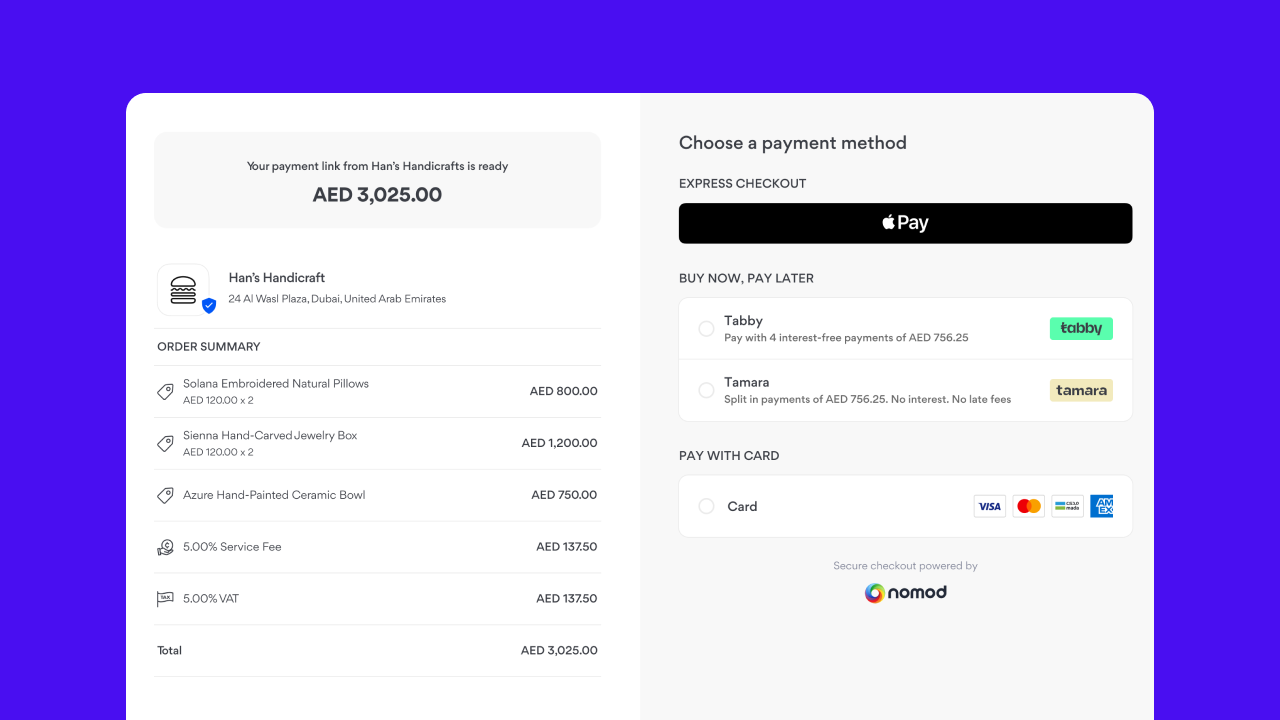Click the Sienna Hand-Carved Jewelry Box item name

coord(270,435)
